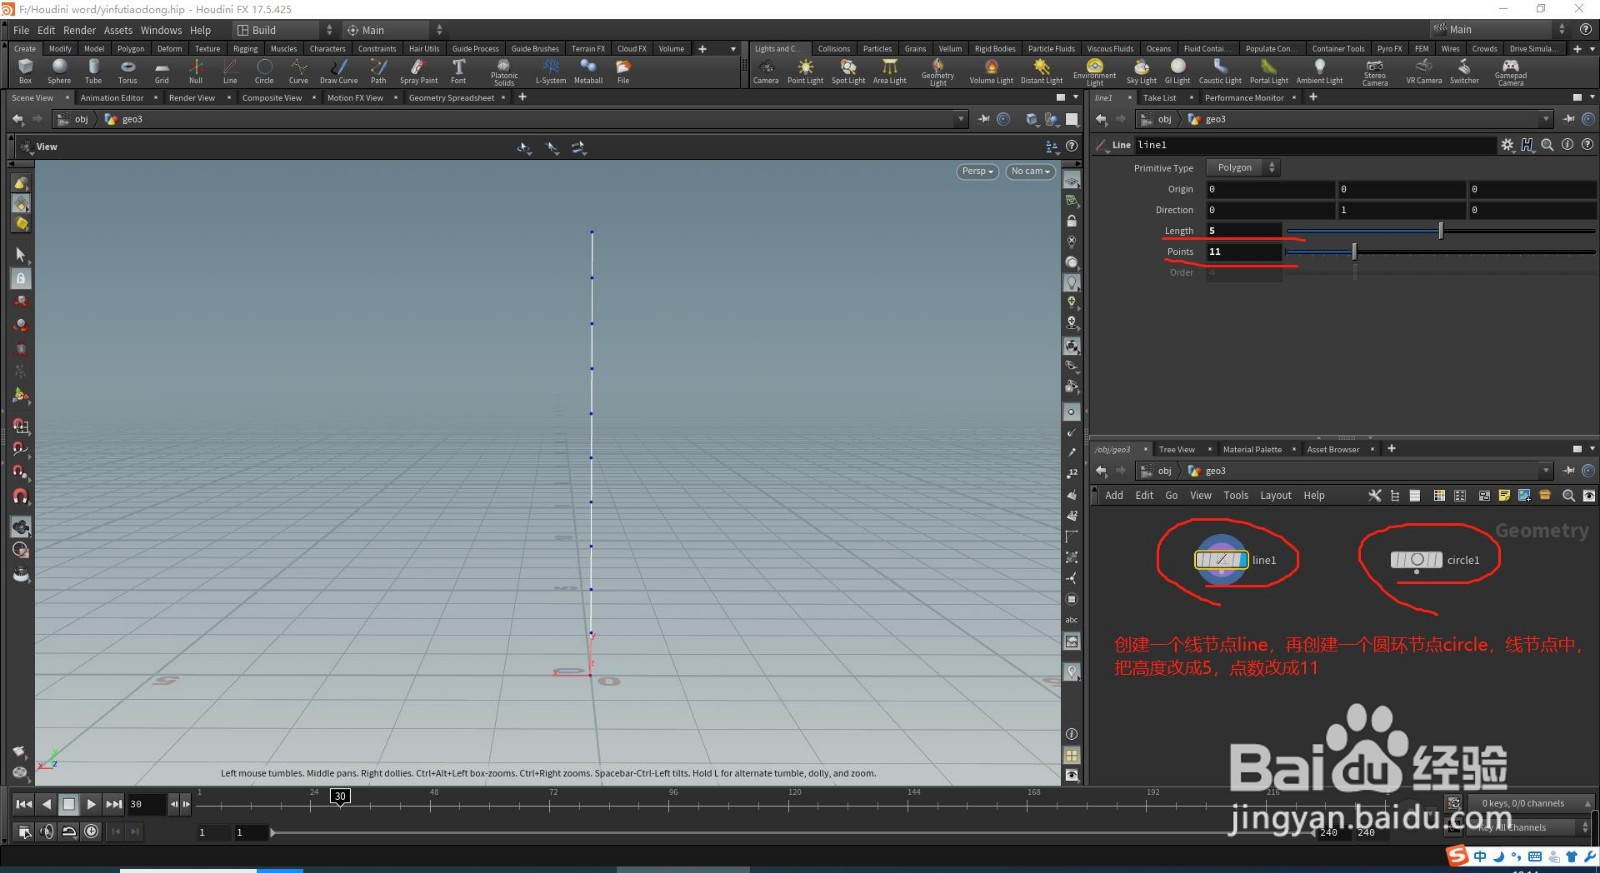Open the network editor Add menu

tap(1114, 495)
